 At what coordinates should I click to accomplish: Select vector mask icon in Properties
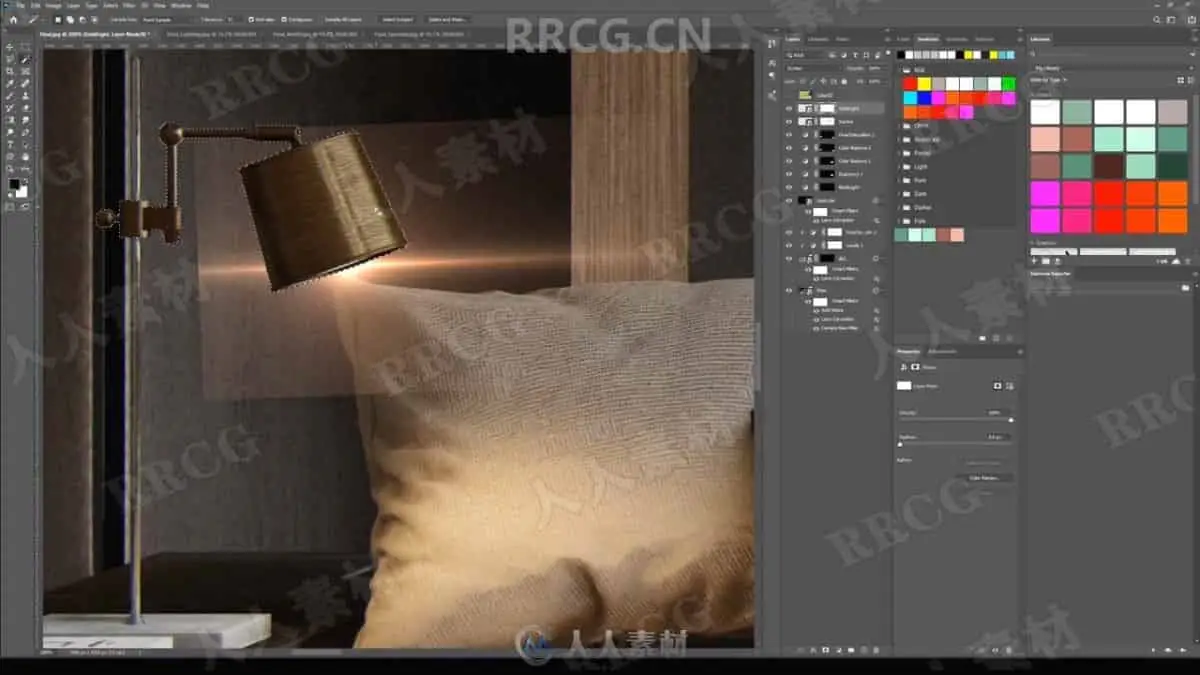point(1010,386)
